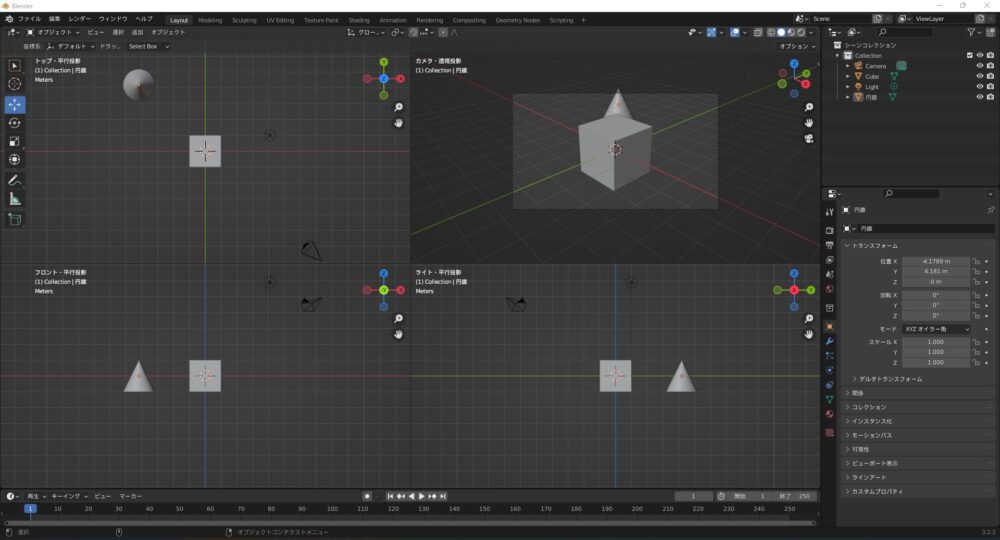
Task: Hide the Light in viewport
Action: point(980,86)
